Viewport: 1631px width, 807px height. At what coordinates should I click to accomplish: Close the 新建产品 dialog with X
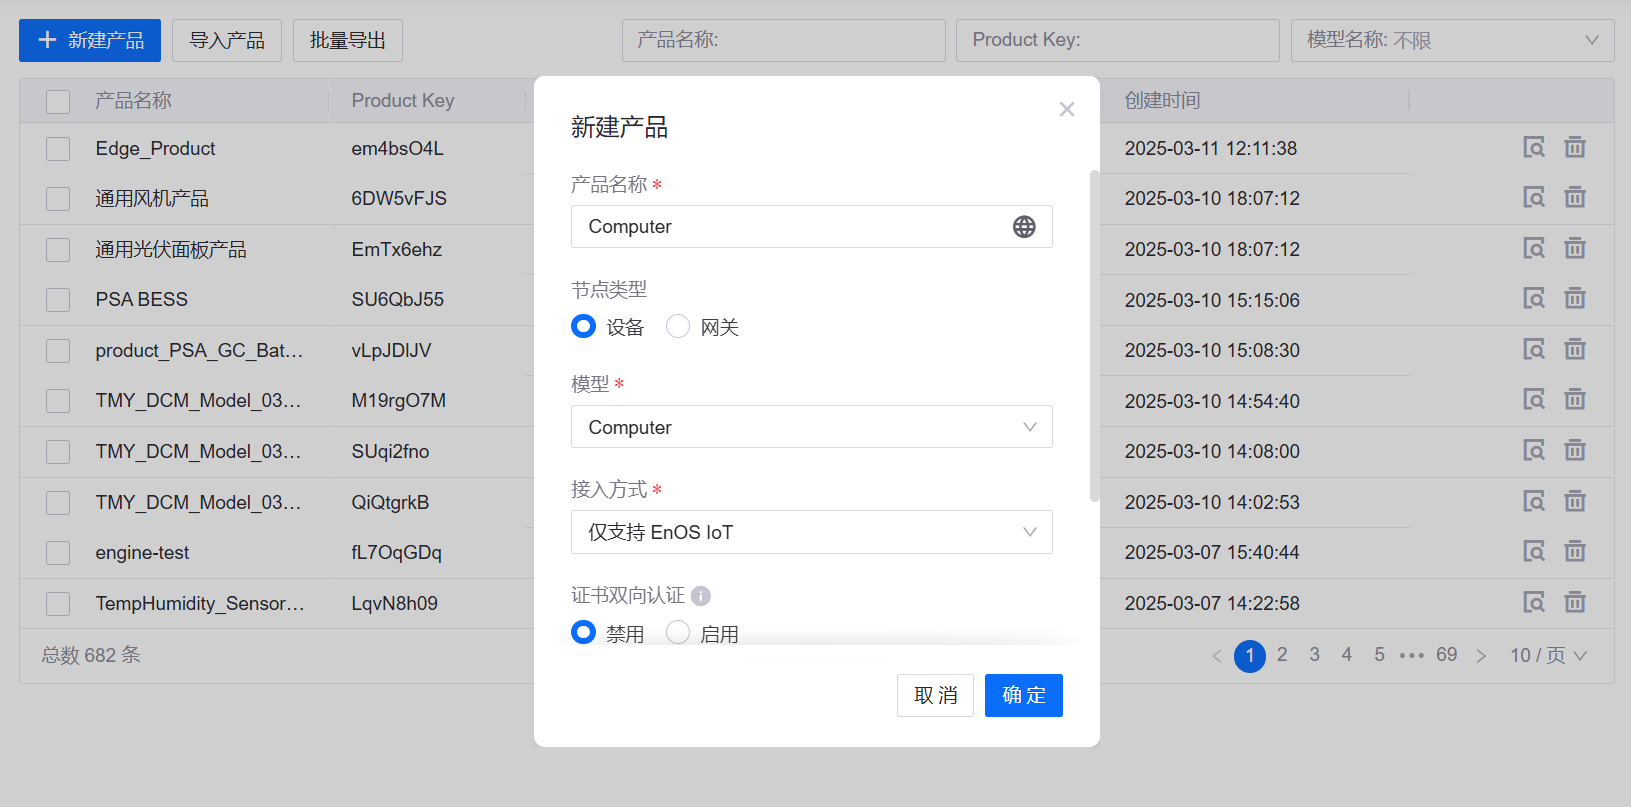click(x=1067, y=109)
